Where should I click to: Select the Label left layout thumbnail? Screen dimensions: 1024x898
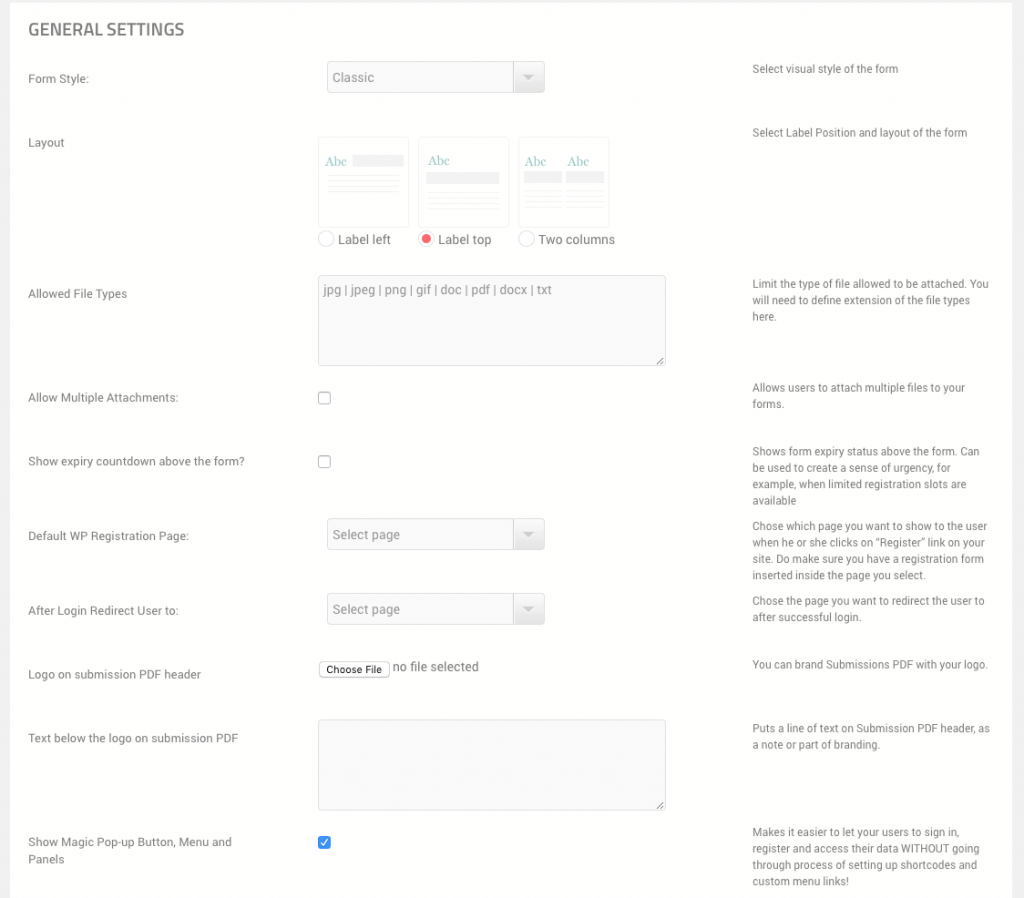click(x=363, y=182)
